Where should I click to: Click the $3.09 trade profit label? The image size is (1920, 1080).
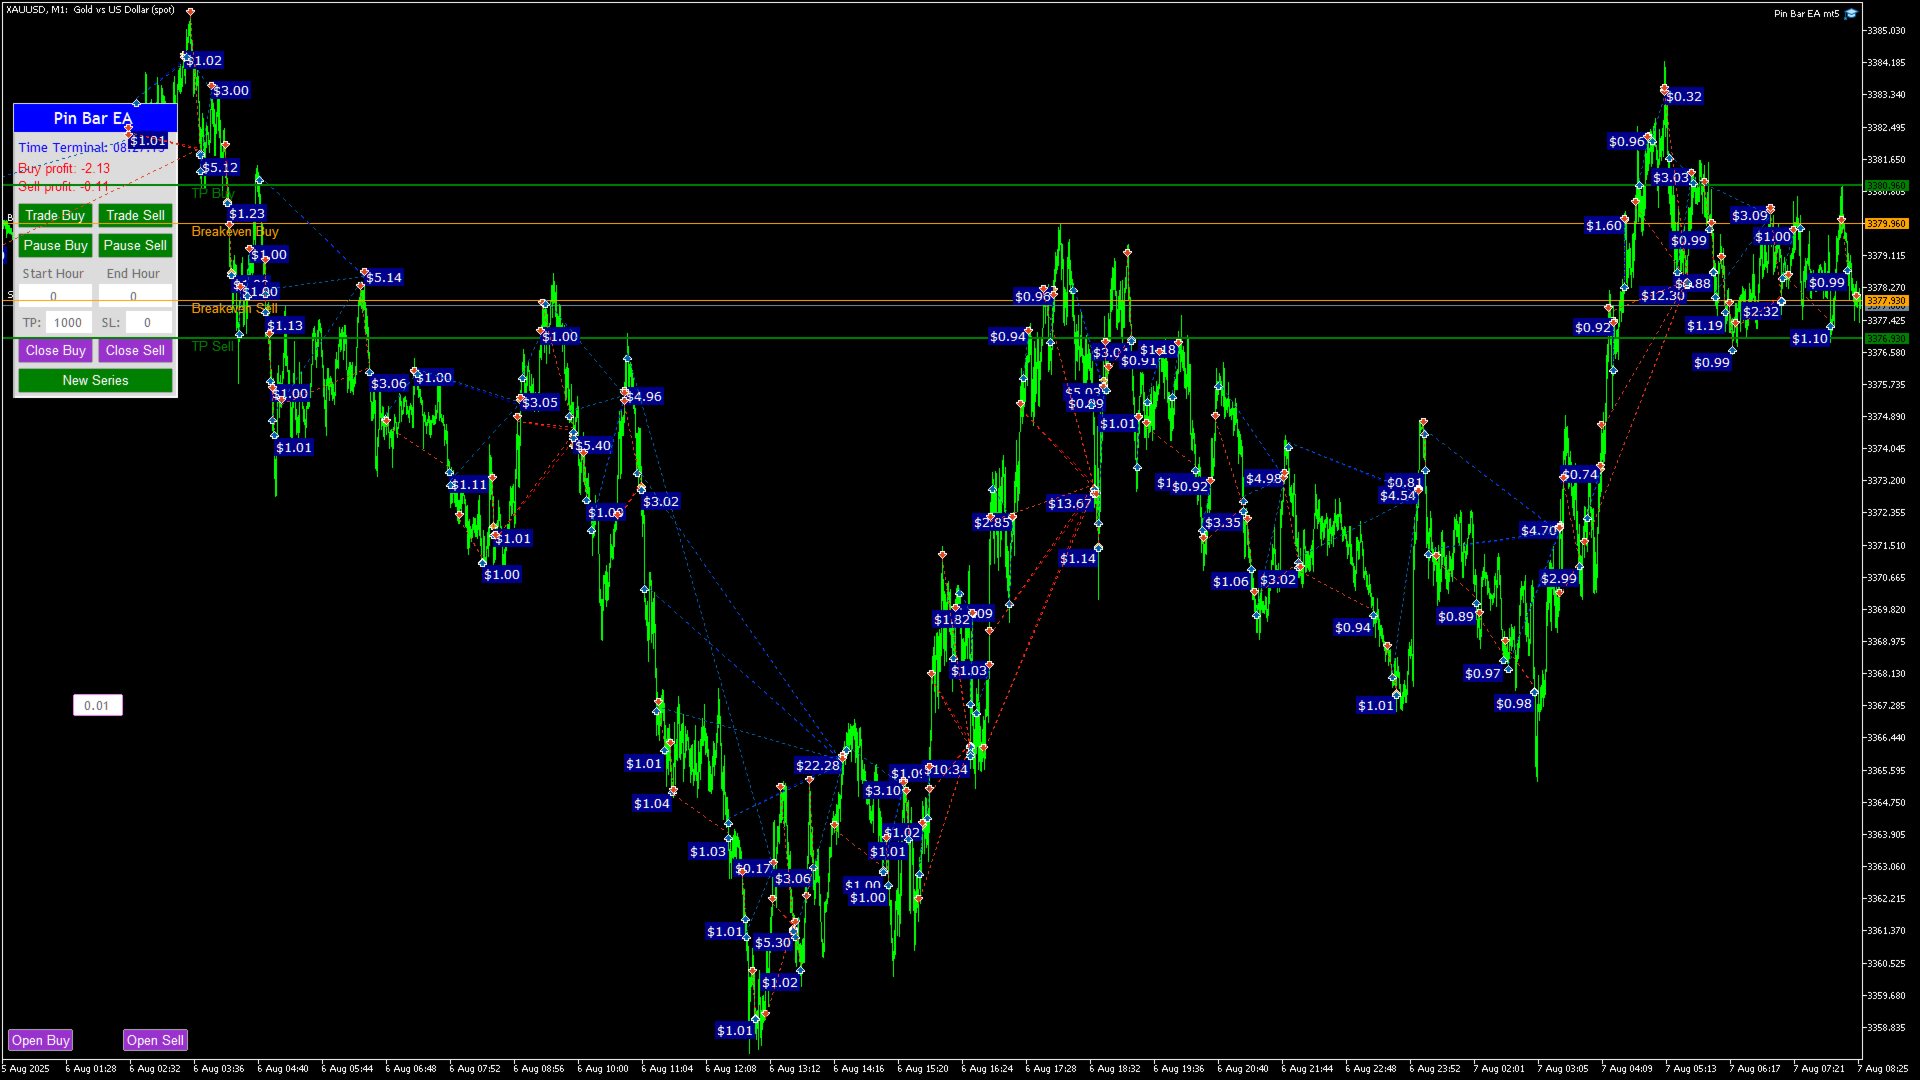click(1750, 216)
